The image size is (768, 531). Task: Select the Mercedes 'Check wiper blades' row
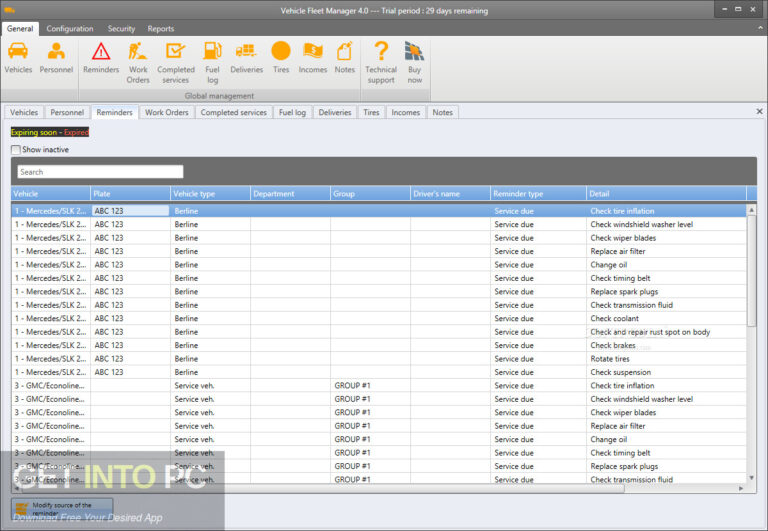(379, 238)
